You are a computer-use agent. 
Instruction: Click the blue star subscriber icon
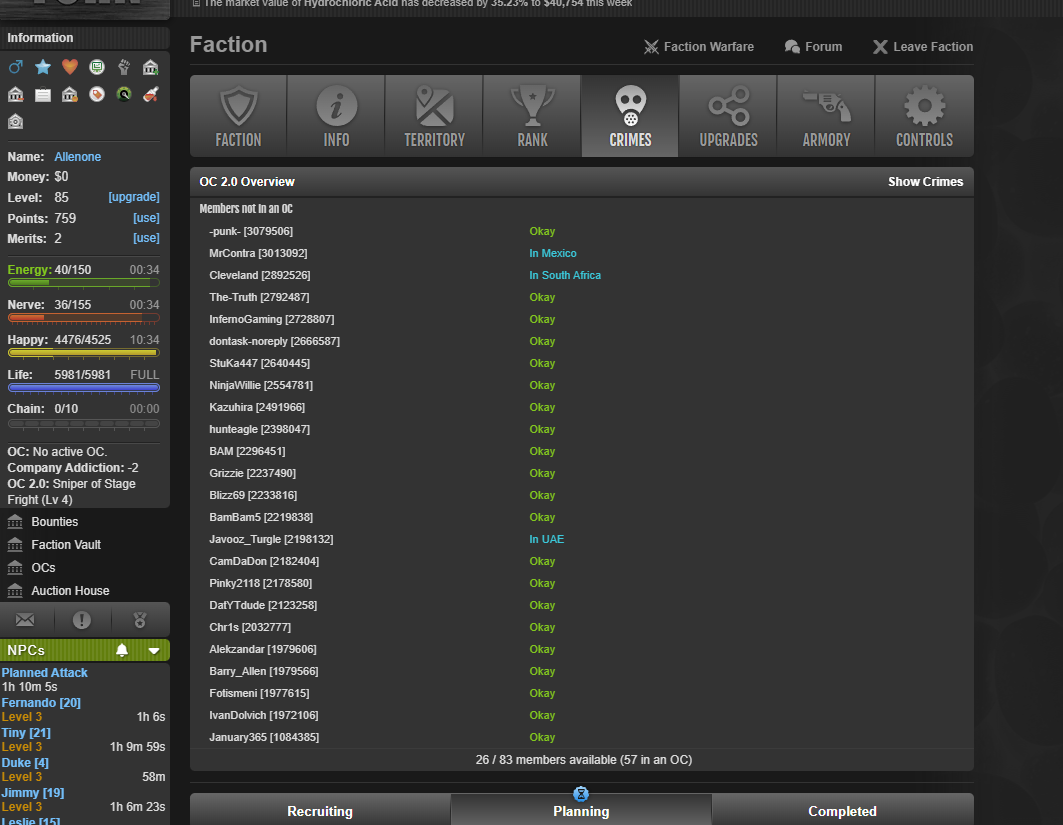tap(43, 66)
